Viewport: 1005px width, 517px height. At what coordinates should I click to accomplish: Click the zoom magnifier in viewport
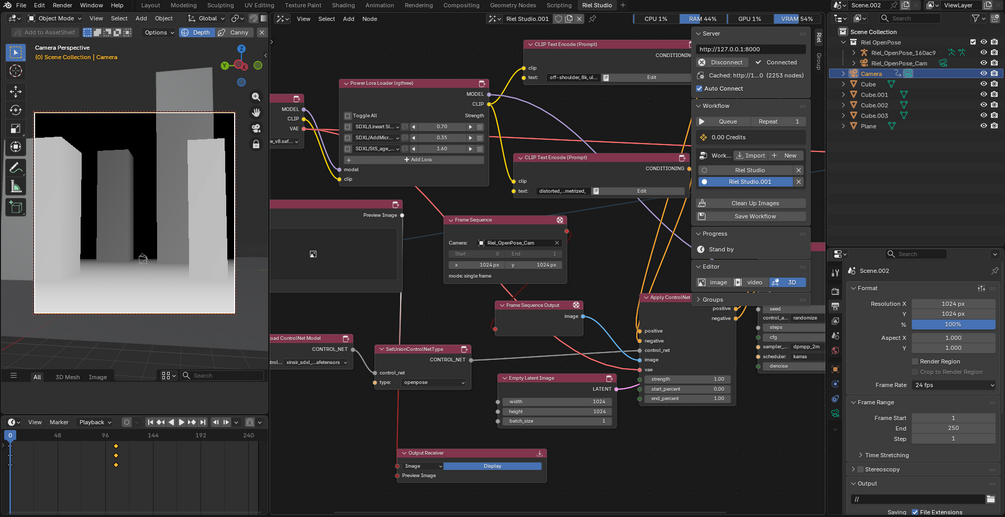[x=256, y=97]
